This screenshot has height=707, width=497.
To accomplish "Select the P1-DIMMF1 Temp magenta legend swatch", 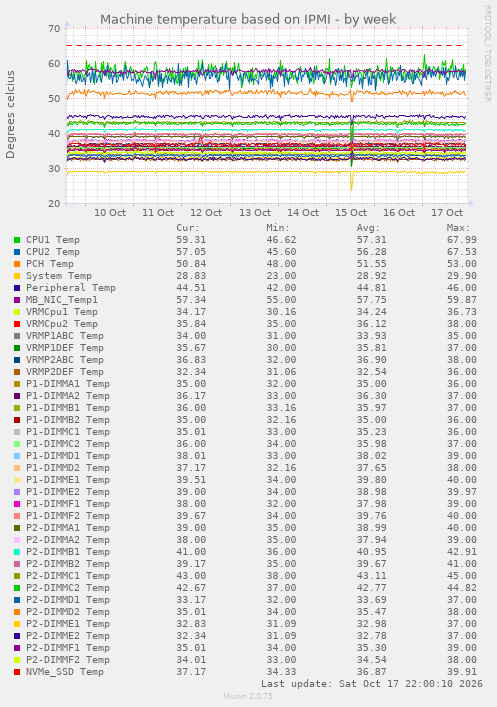I will 17,504.
